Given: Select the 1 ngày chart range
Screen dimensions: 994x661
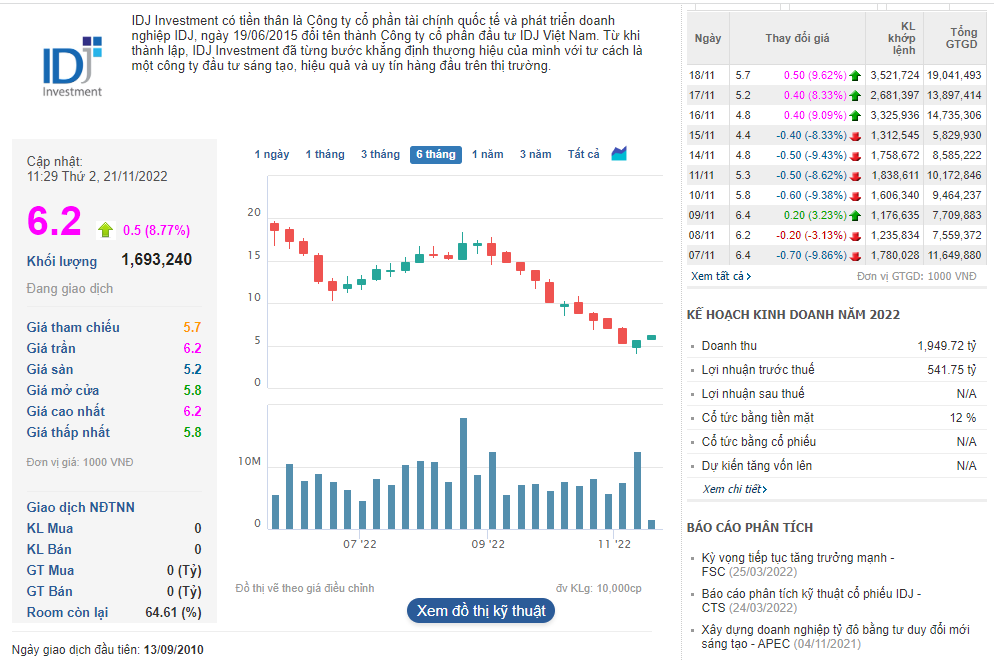Looking at the screenshot, I should [272, 154].
